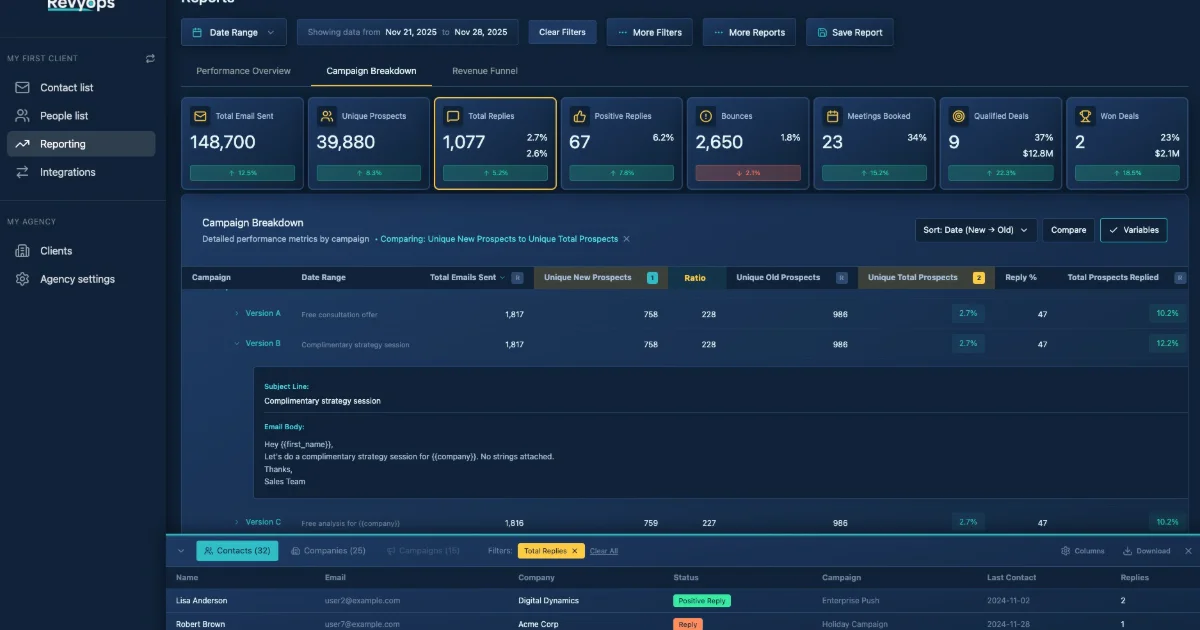Select the Campaign Breakdown tab
The height and width of the screenshot is (630, 1200).
click(371, 71)
